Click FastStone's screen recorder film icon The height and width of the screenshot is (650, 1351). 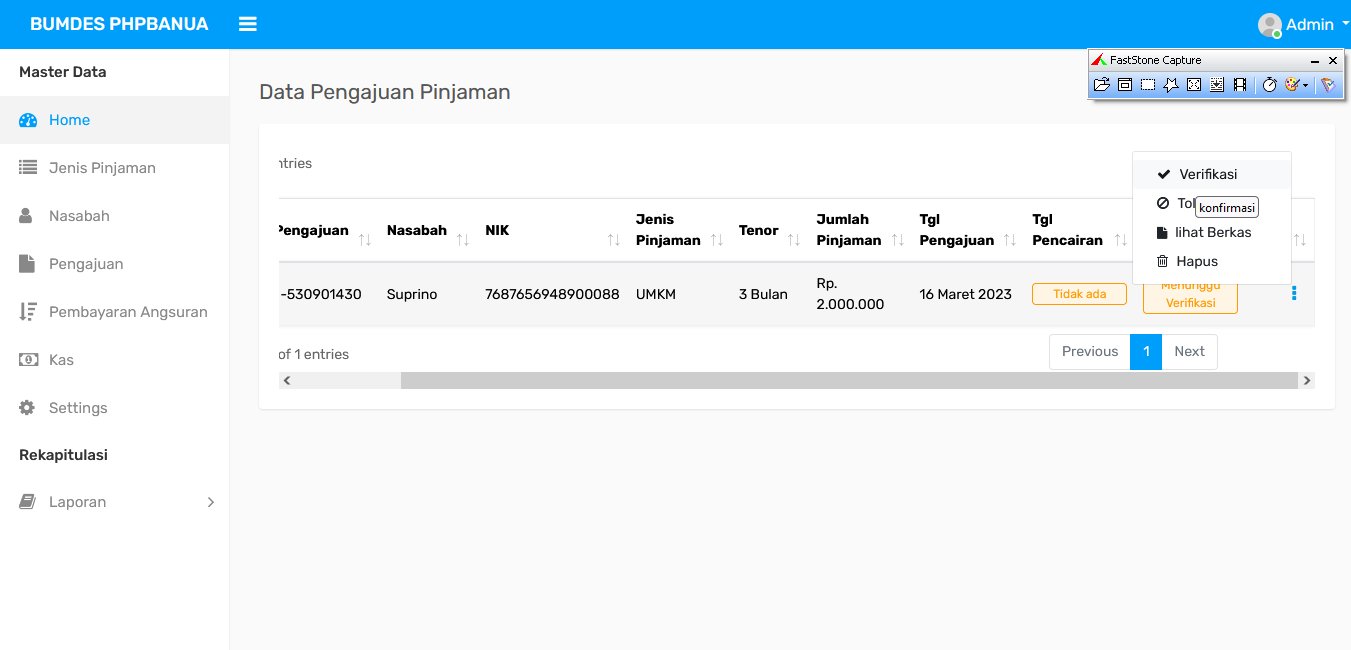(x=1240, y=85)
